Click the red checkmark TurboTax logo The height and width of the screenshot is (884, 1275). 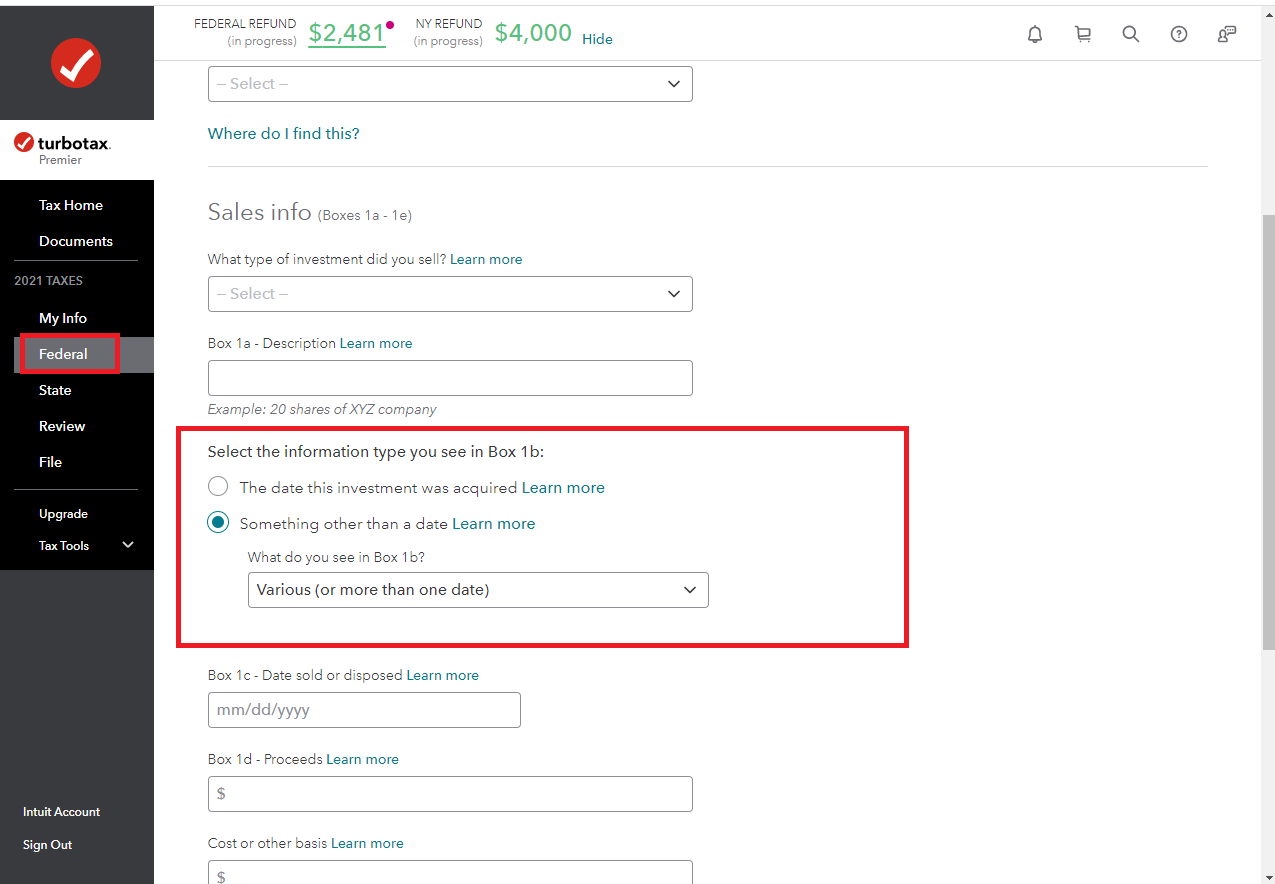pyautogui.click(x=76, y=64)
